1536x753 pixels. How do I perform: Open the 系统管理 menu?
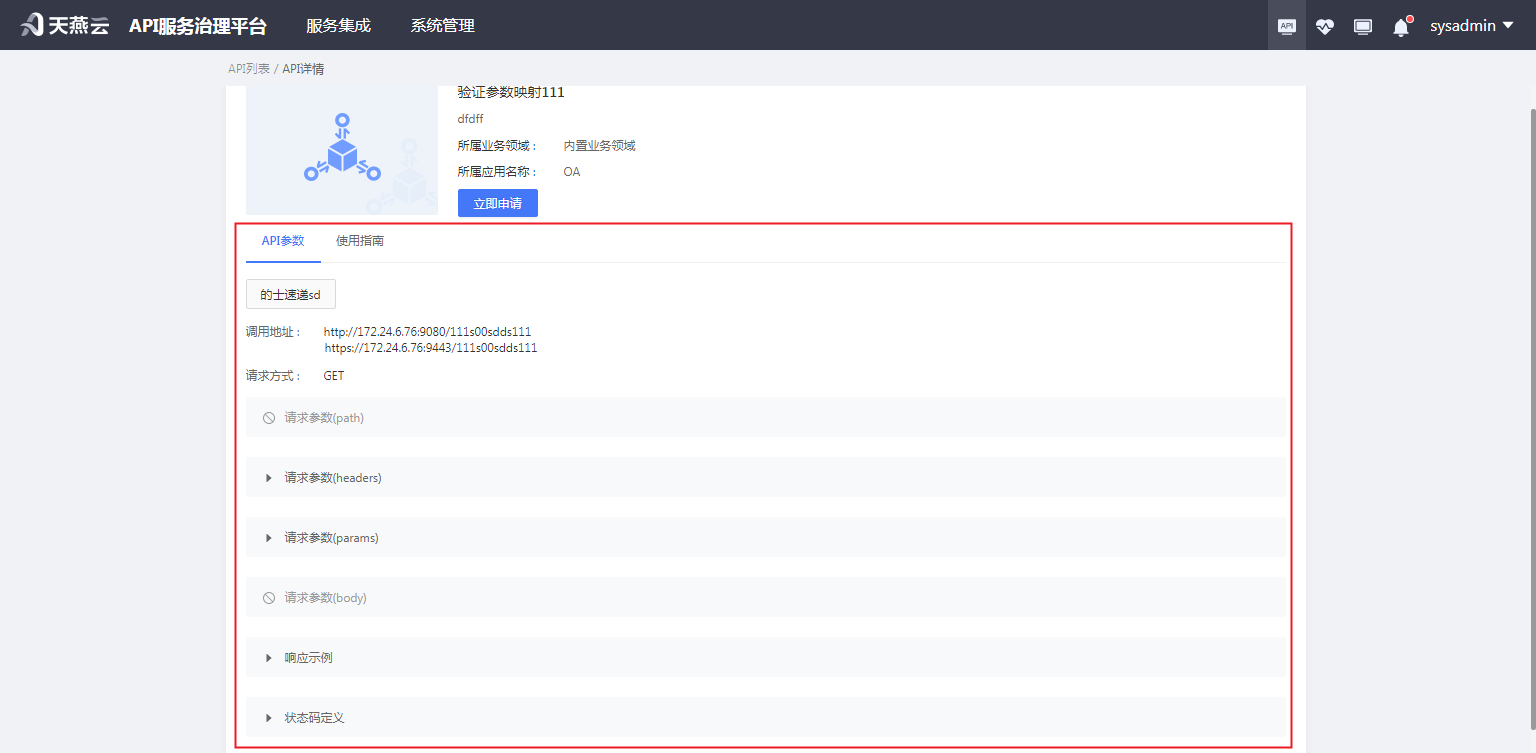click(442, 26)
